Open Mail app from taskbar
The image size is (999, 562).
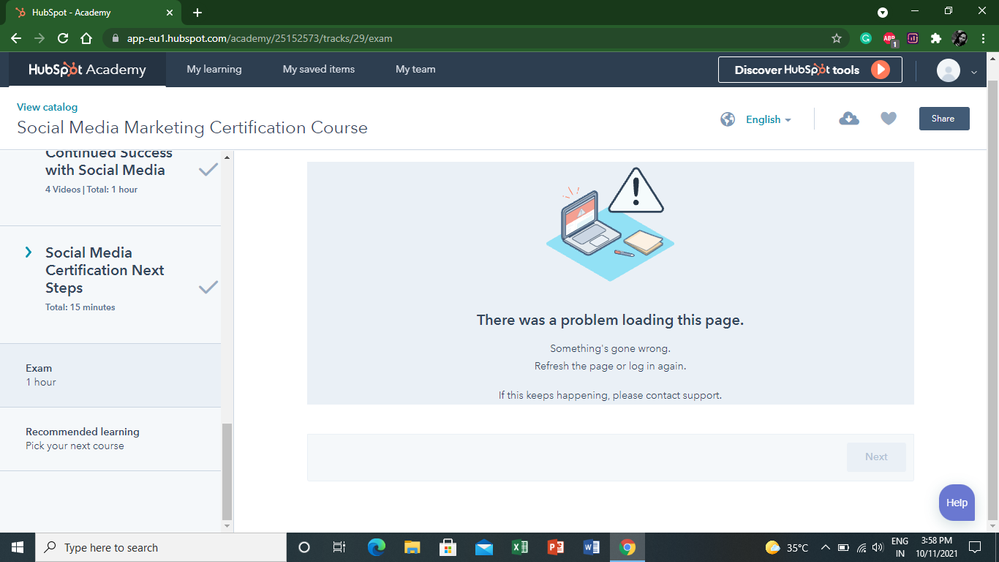[x=484, y=547]
